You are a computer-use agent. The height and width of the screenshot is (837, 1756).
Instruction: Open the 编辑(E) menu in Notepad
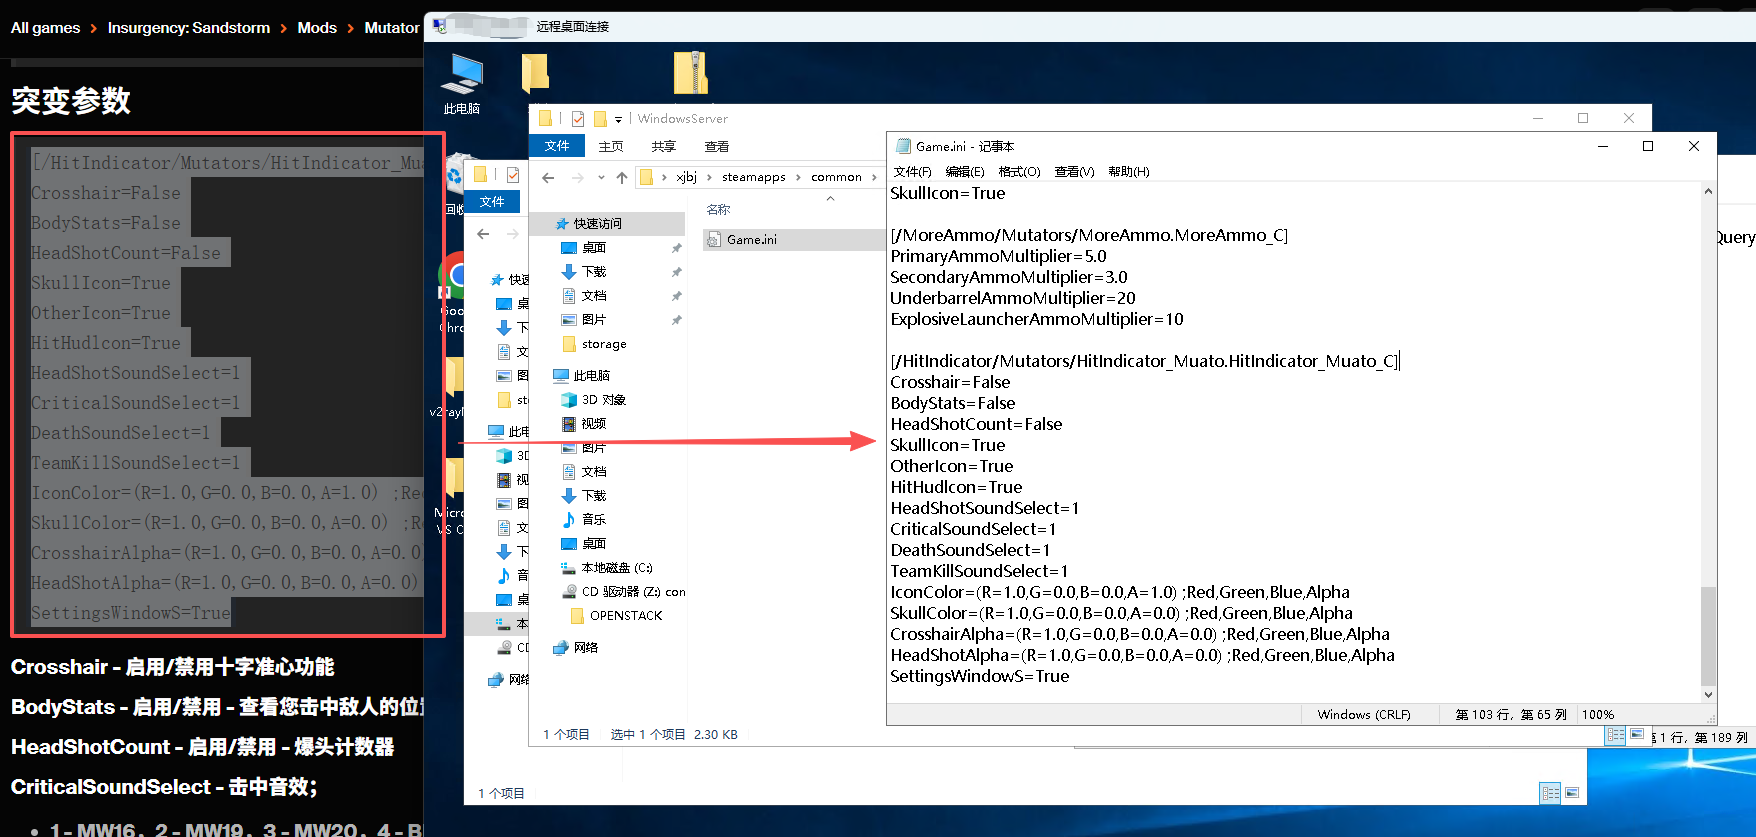point(964,172)
